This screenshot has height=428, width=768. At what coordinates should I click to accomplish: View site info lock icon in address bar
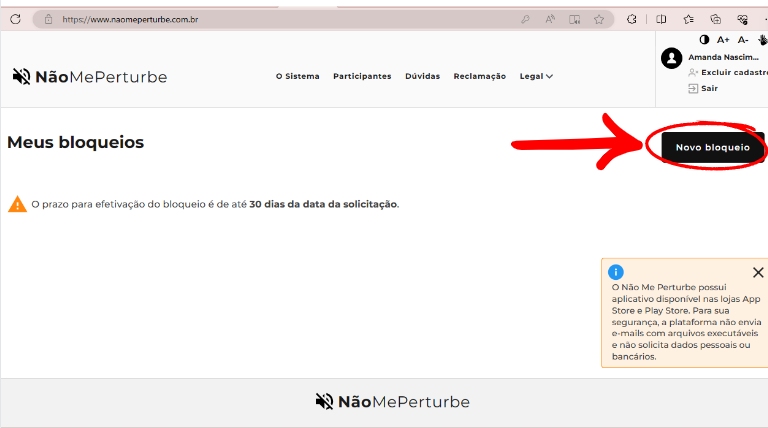pos(48,20)
